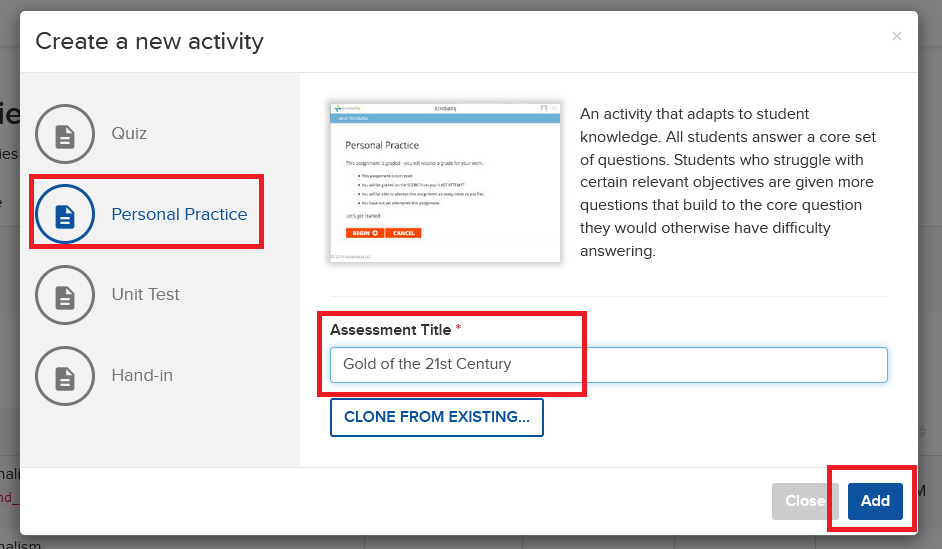Click the Create a new activity heading
The image size is (942, 549).
click(150, 41)
